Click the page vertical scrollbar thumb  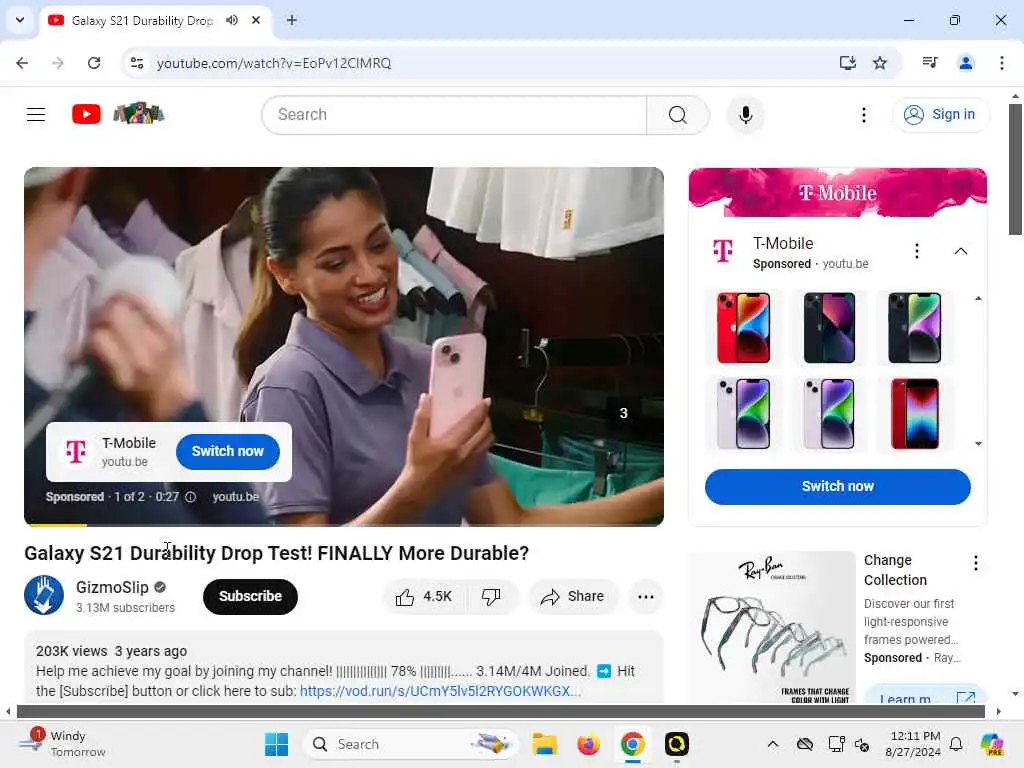tap(1014, 168)
